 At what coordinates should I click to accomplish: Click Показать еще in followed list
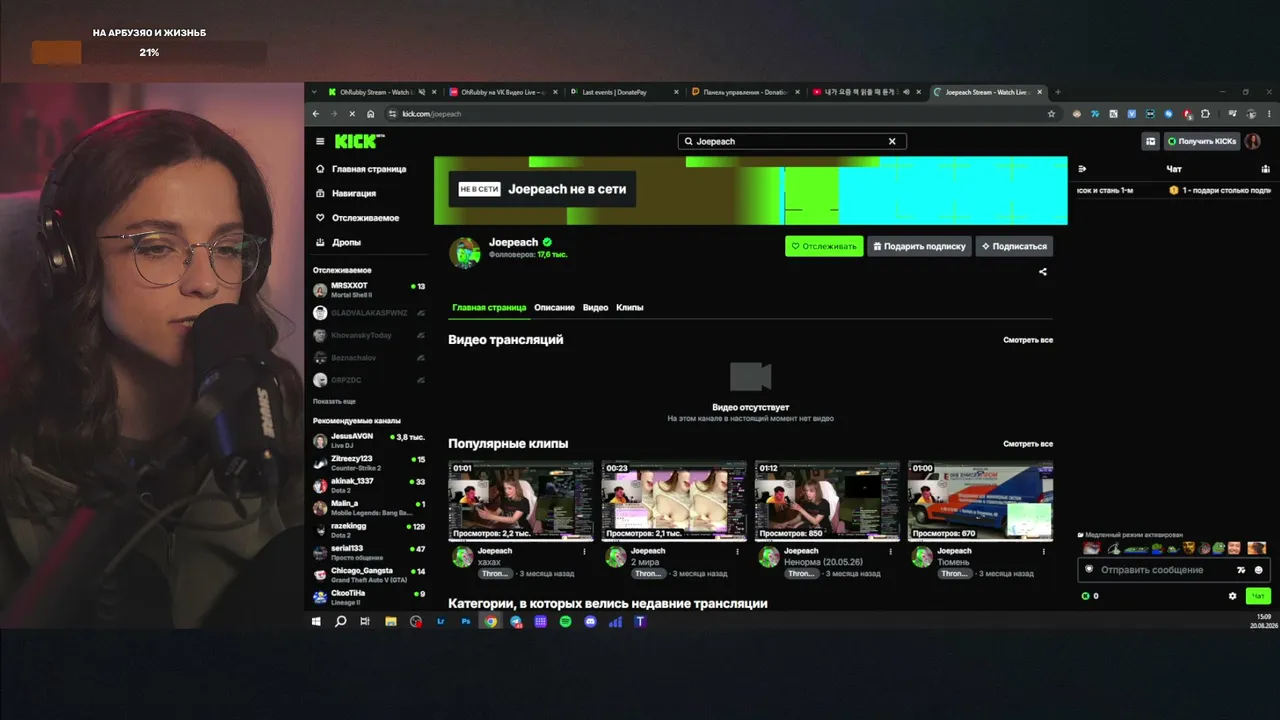pos(334,401)
